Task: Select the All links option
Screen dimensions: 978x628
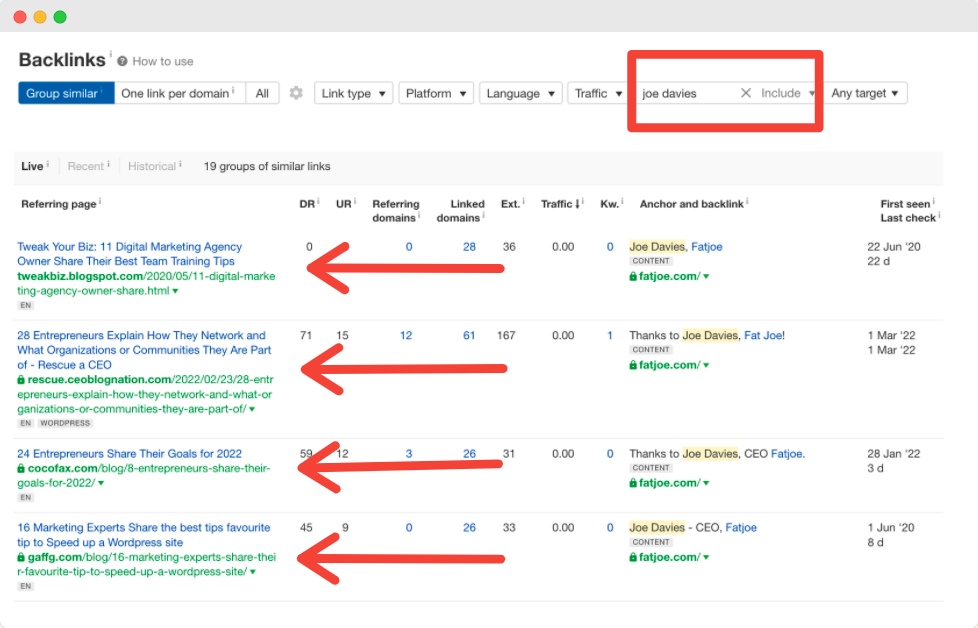Action: coord(262,93)
